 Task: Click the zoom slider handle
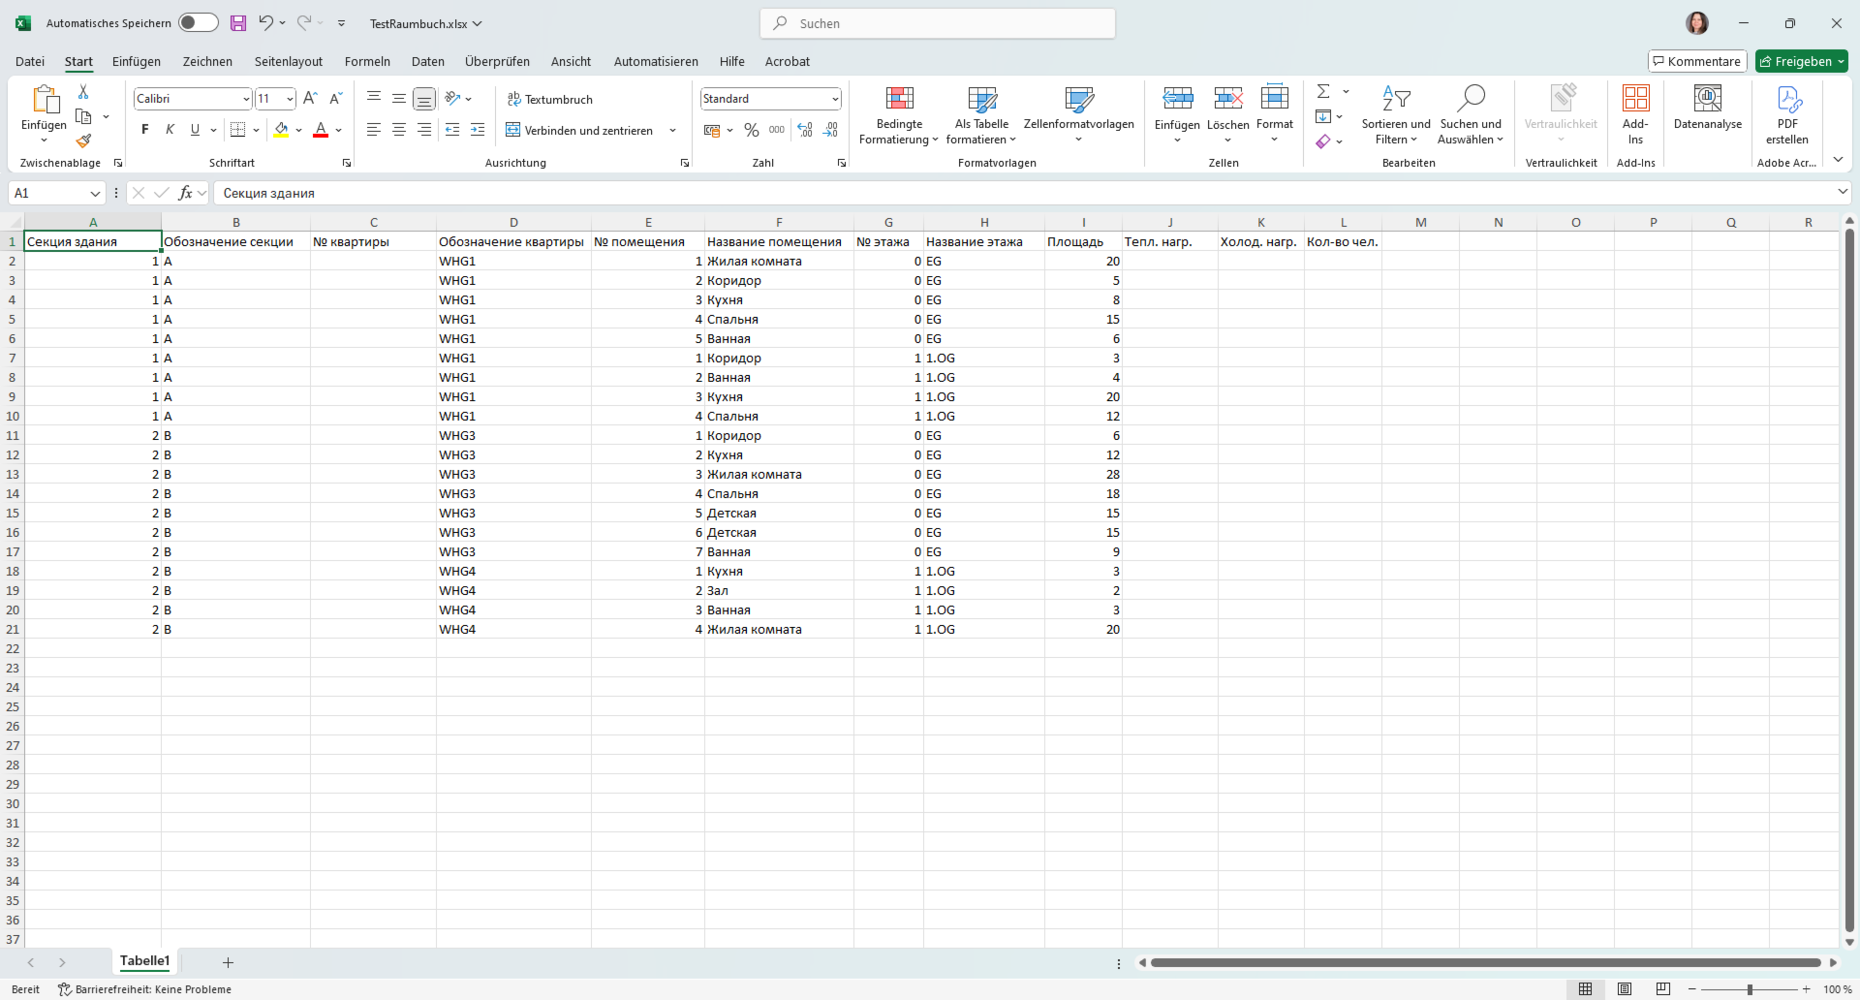(x=1749, y=989)
